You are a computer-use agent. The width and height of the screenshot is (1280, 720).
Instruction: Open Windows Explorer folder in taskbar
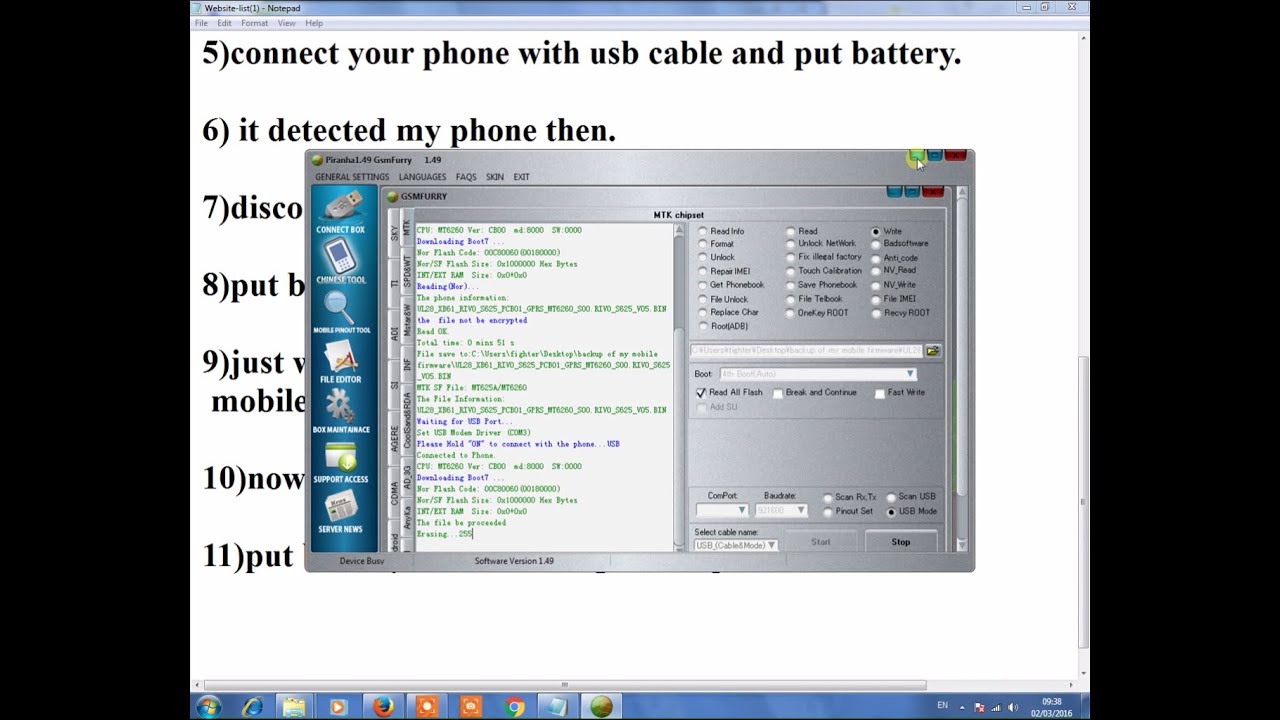point(295,707)
